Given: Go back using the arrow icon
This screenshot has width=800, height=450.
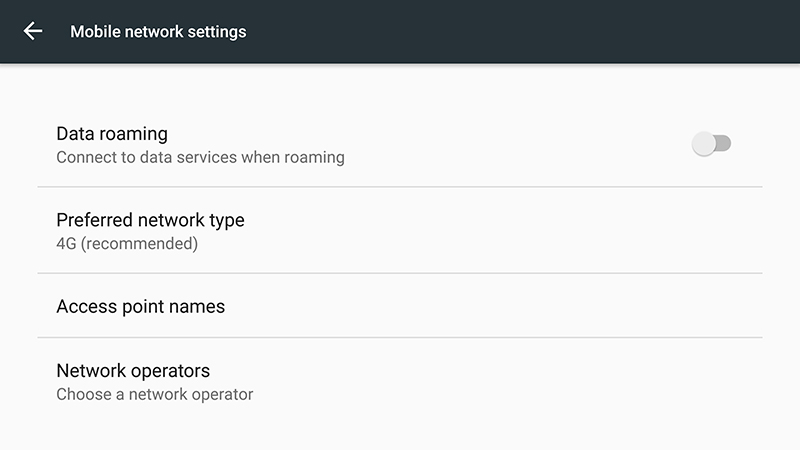Looking at the screenshot, I should click(33, 31).
